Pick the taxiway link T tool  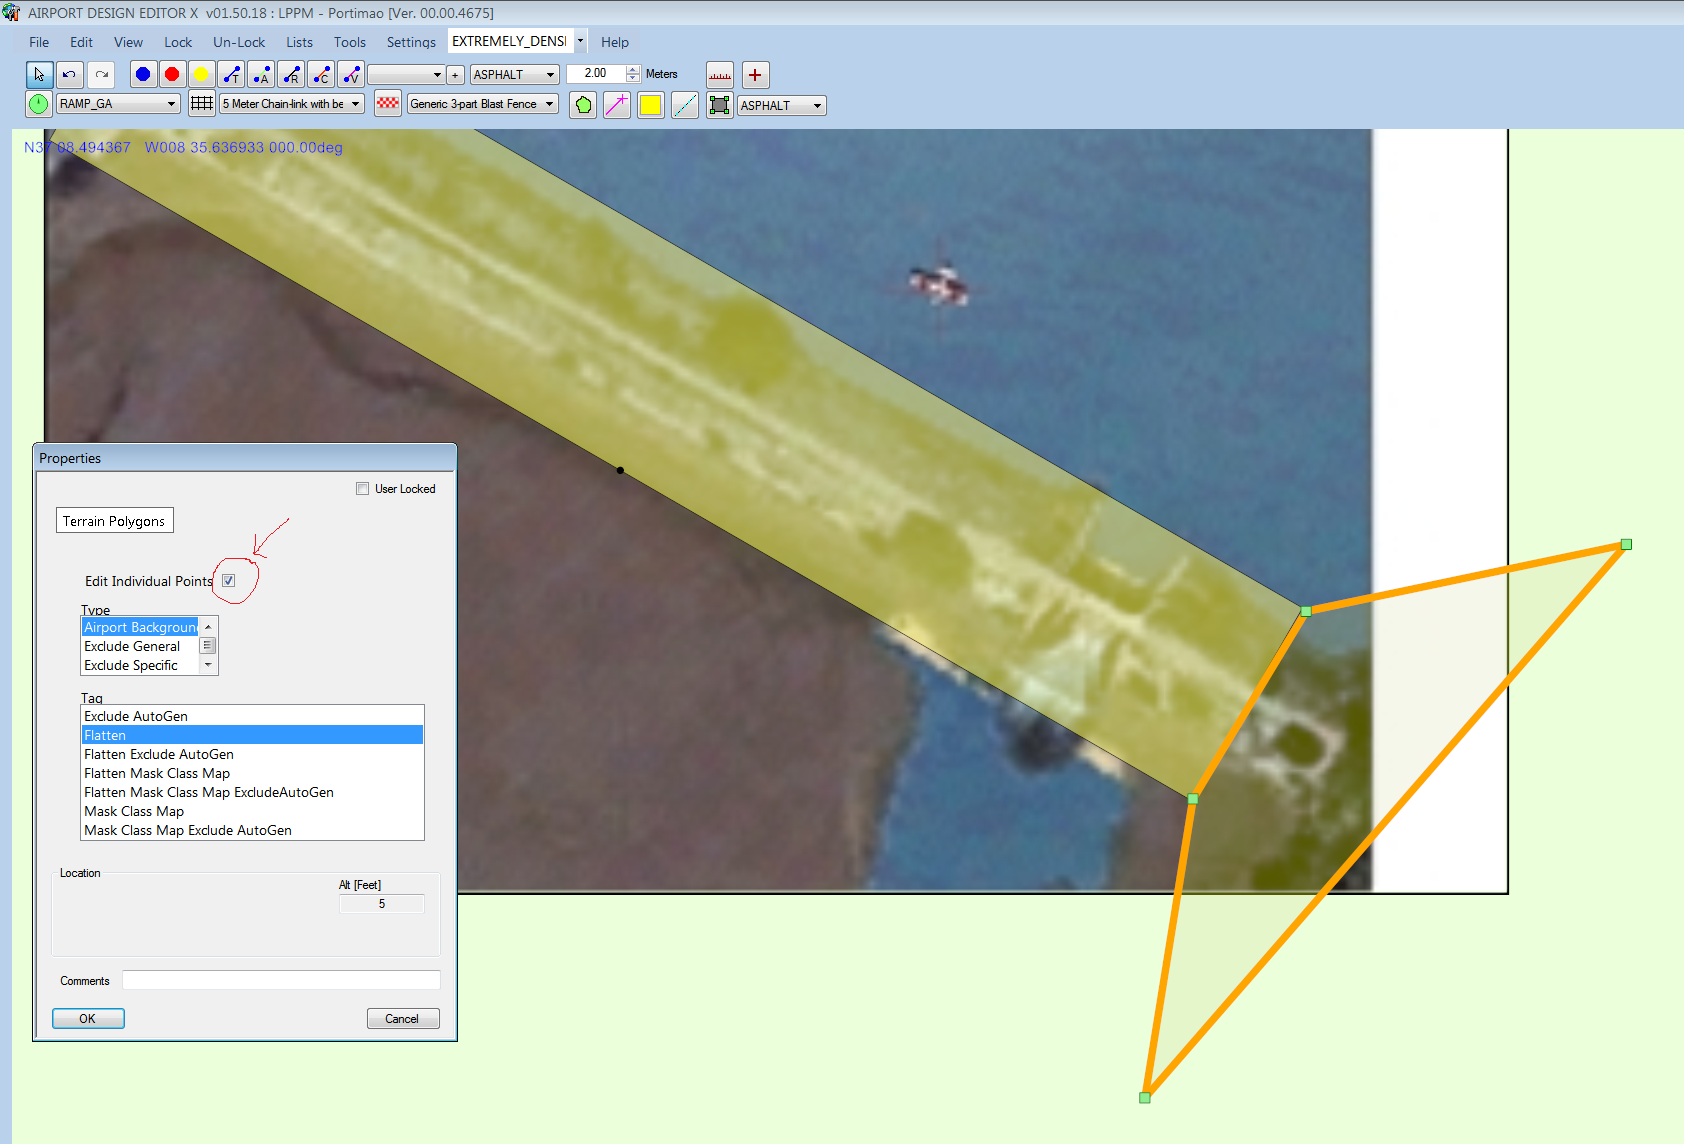click(232, 75)
